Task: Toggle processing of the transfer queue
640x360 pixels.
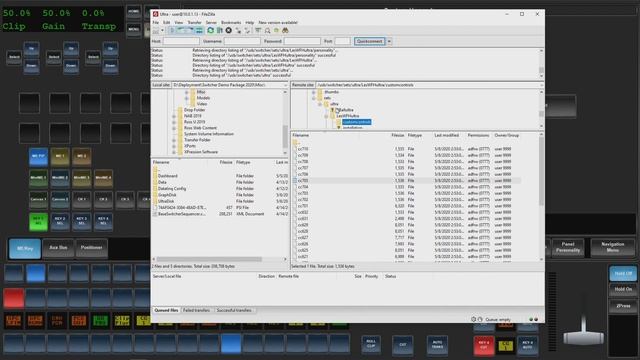Action: 220,31
